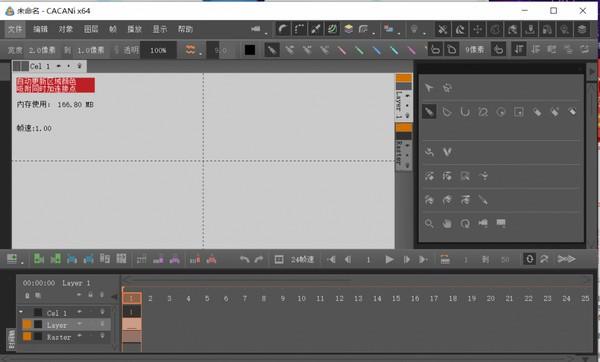Select the pen drawing tool in tool panel
Image resolution: width=600 pixels, height=362 pixels.
(429, 112)
